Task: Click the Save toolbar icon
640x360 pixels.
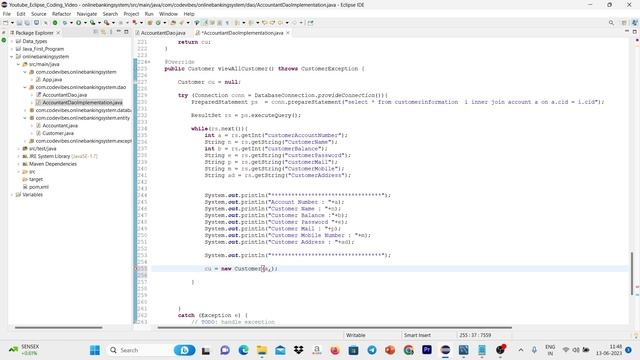Action: (19, 23)
